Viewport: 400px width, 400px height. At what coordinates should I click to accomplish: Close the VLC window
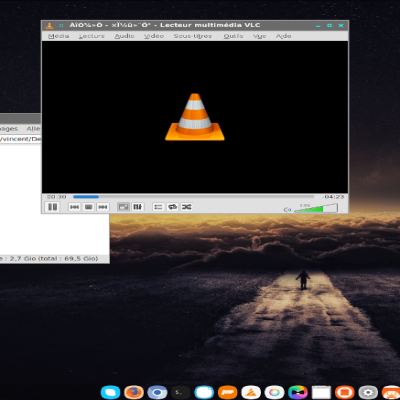tap(341, 25)
